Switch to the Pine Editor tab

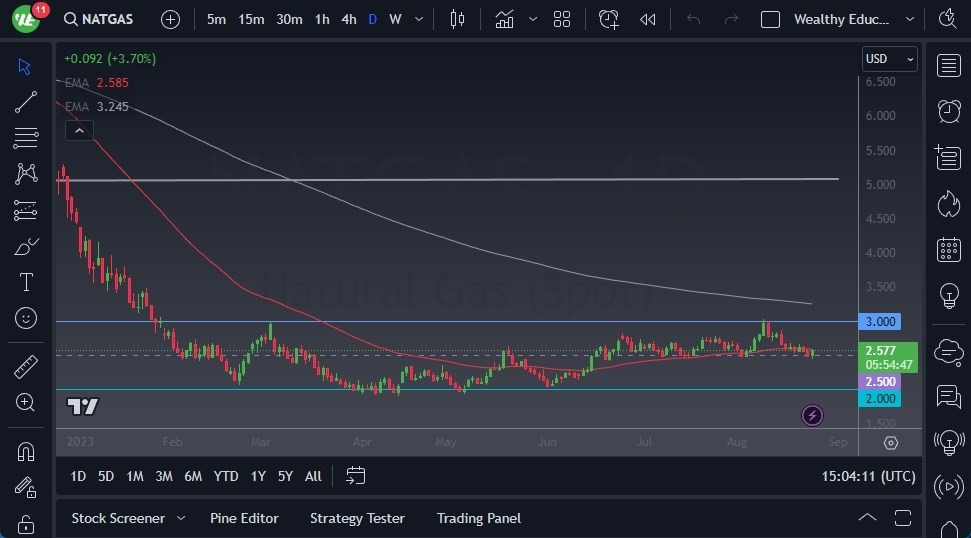(244, 518)
